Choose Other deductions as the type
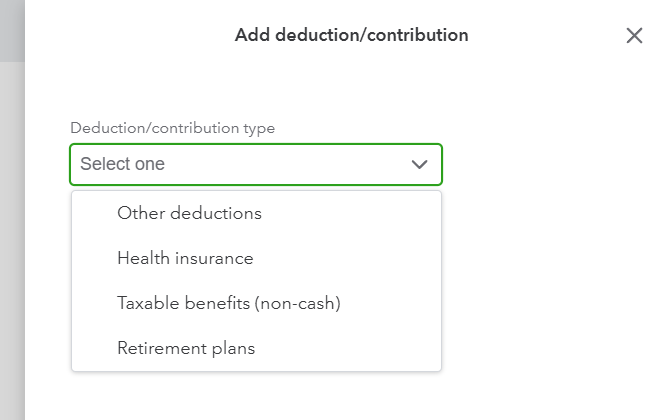 click(189, 213)
